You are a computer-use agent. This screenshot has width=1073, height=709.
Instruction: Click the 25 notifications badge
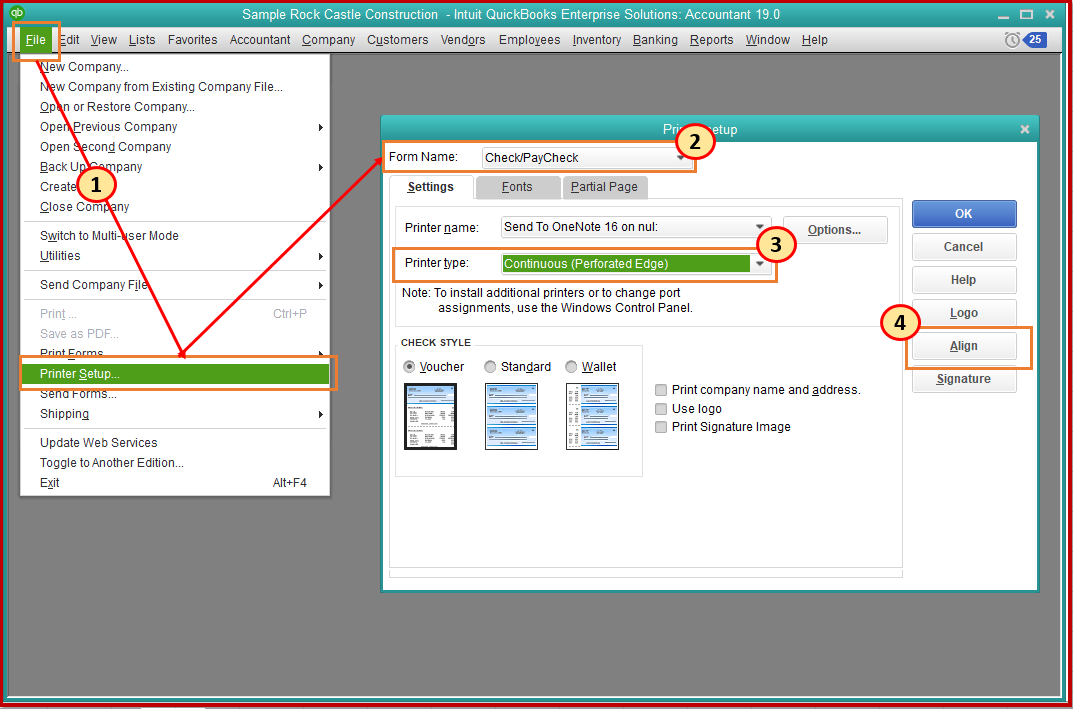pyautogui.click(x=1035, y=40)
